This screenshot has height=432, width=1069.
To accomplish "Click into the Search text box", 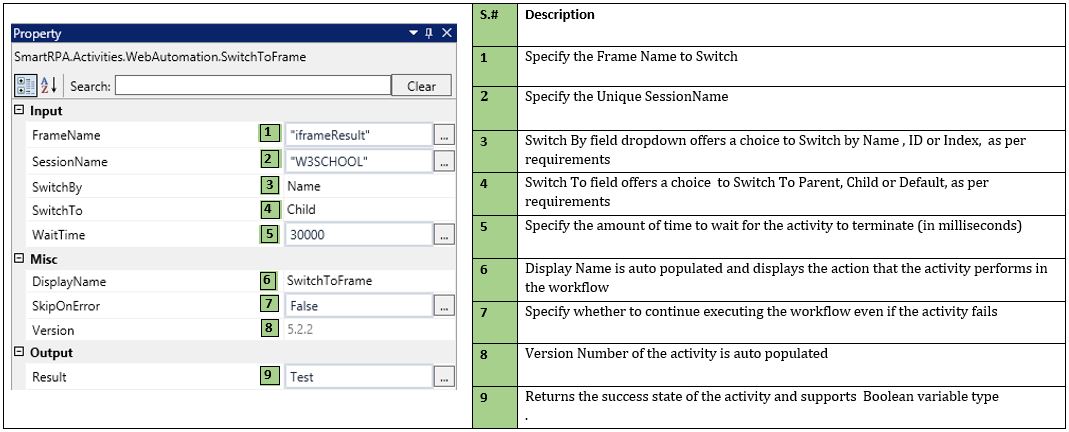I will pyautogui.click(x=250, y=87).
